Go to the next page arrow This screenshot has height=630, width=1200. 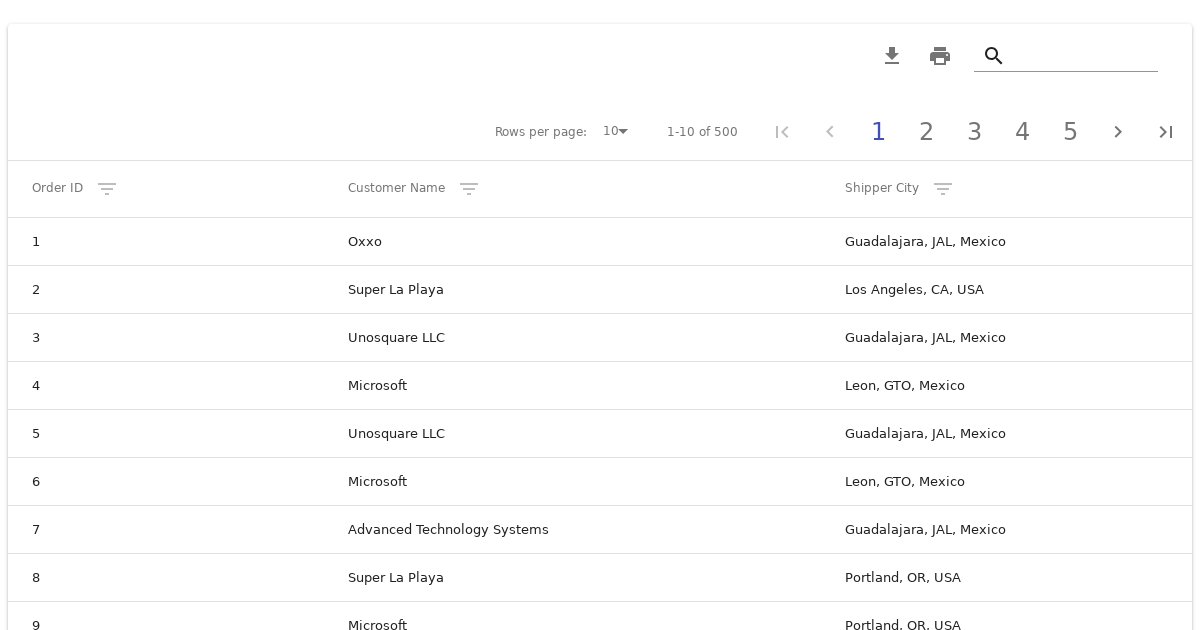click(x=1118, y=132)
